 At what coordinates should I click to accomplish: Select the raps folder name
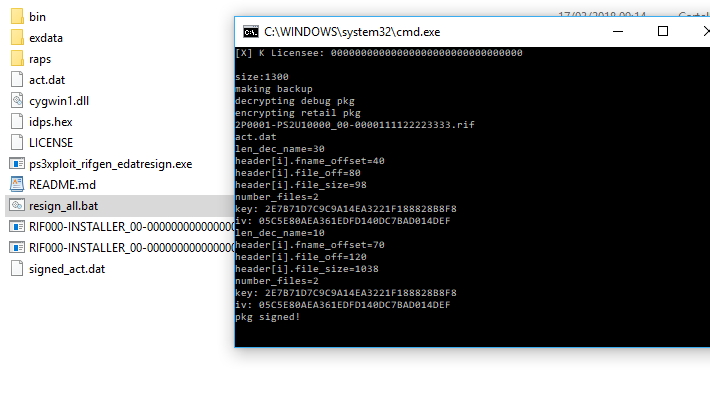(x=40, y=59)
